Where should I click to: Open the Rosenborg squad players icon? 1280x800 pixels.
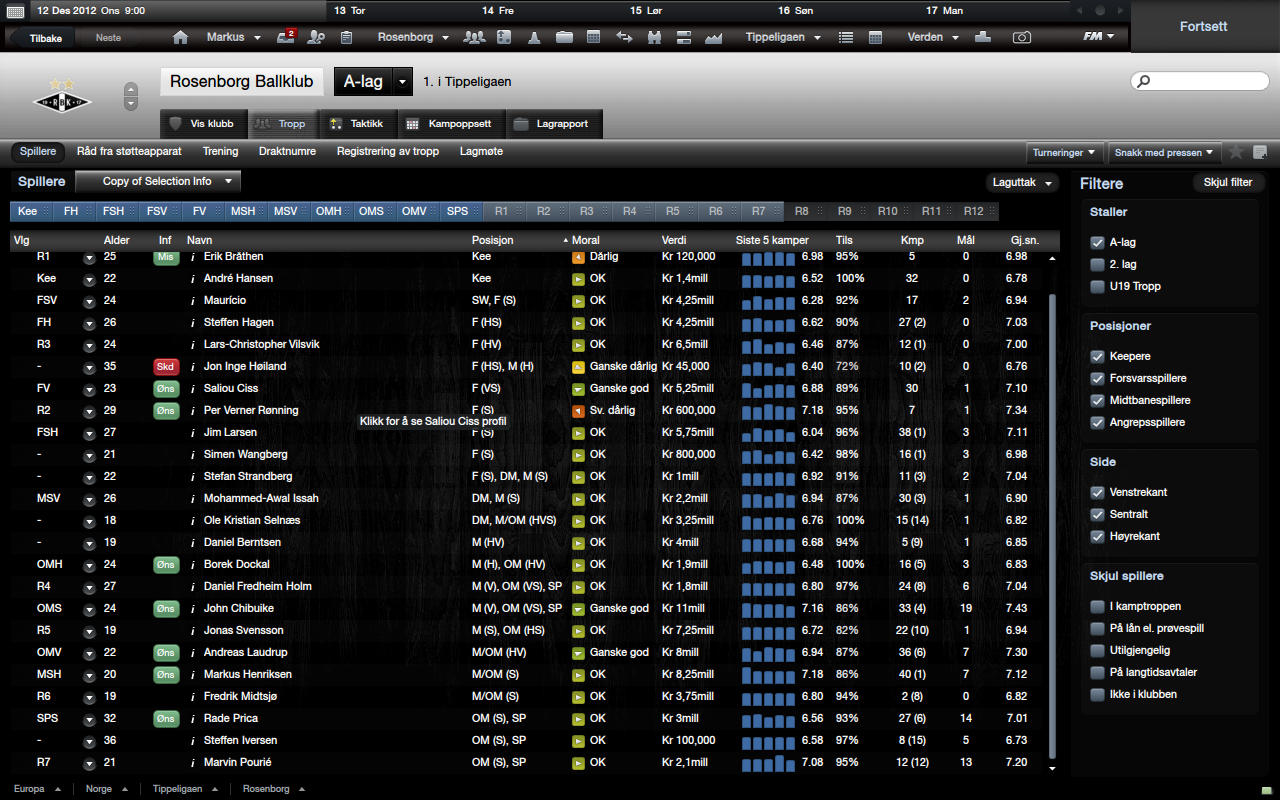(474, 37)
